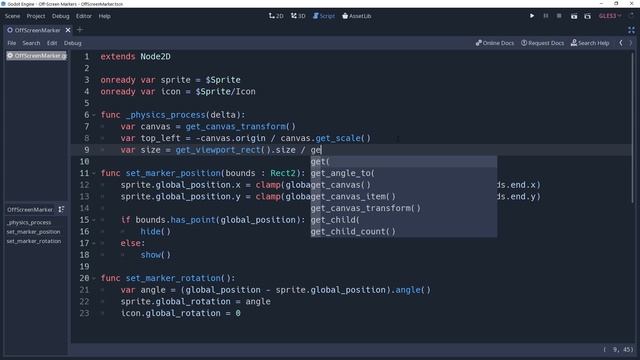
Task: Open the Scene menu
Action: coord(12,16)
